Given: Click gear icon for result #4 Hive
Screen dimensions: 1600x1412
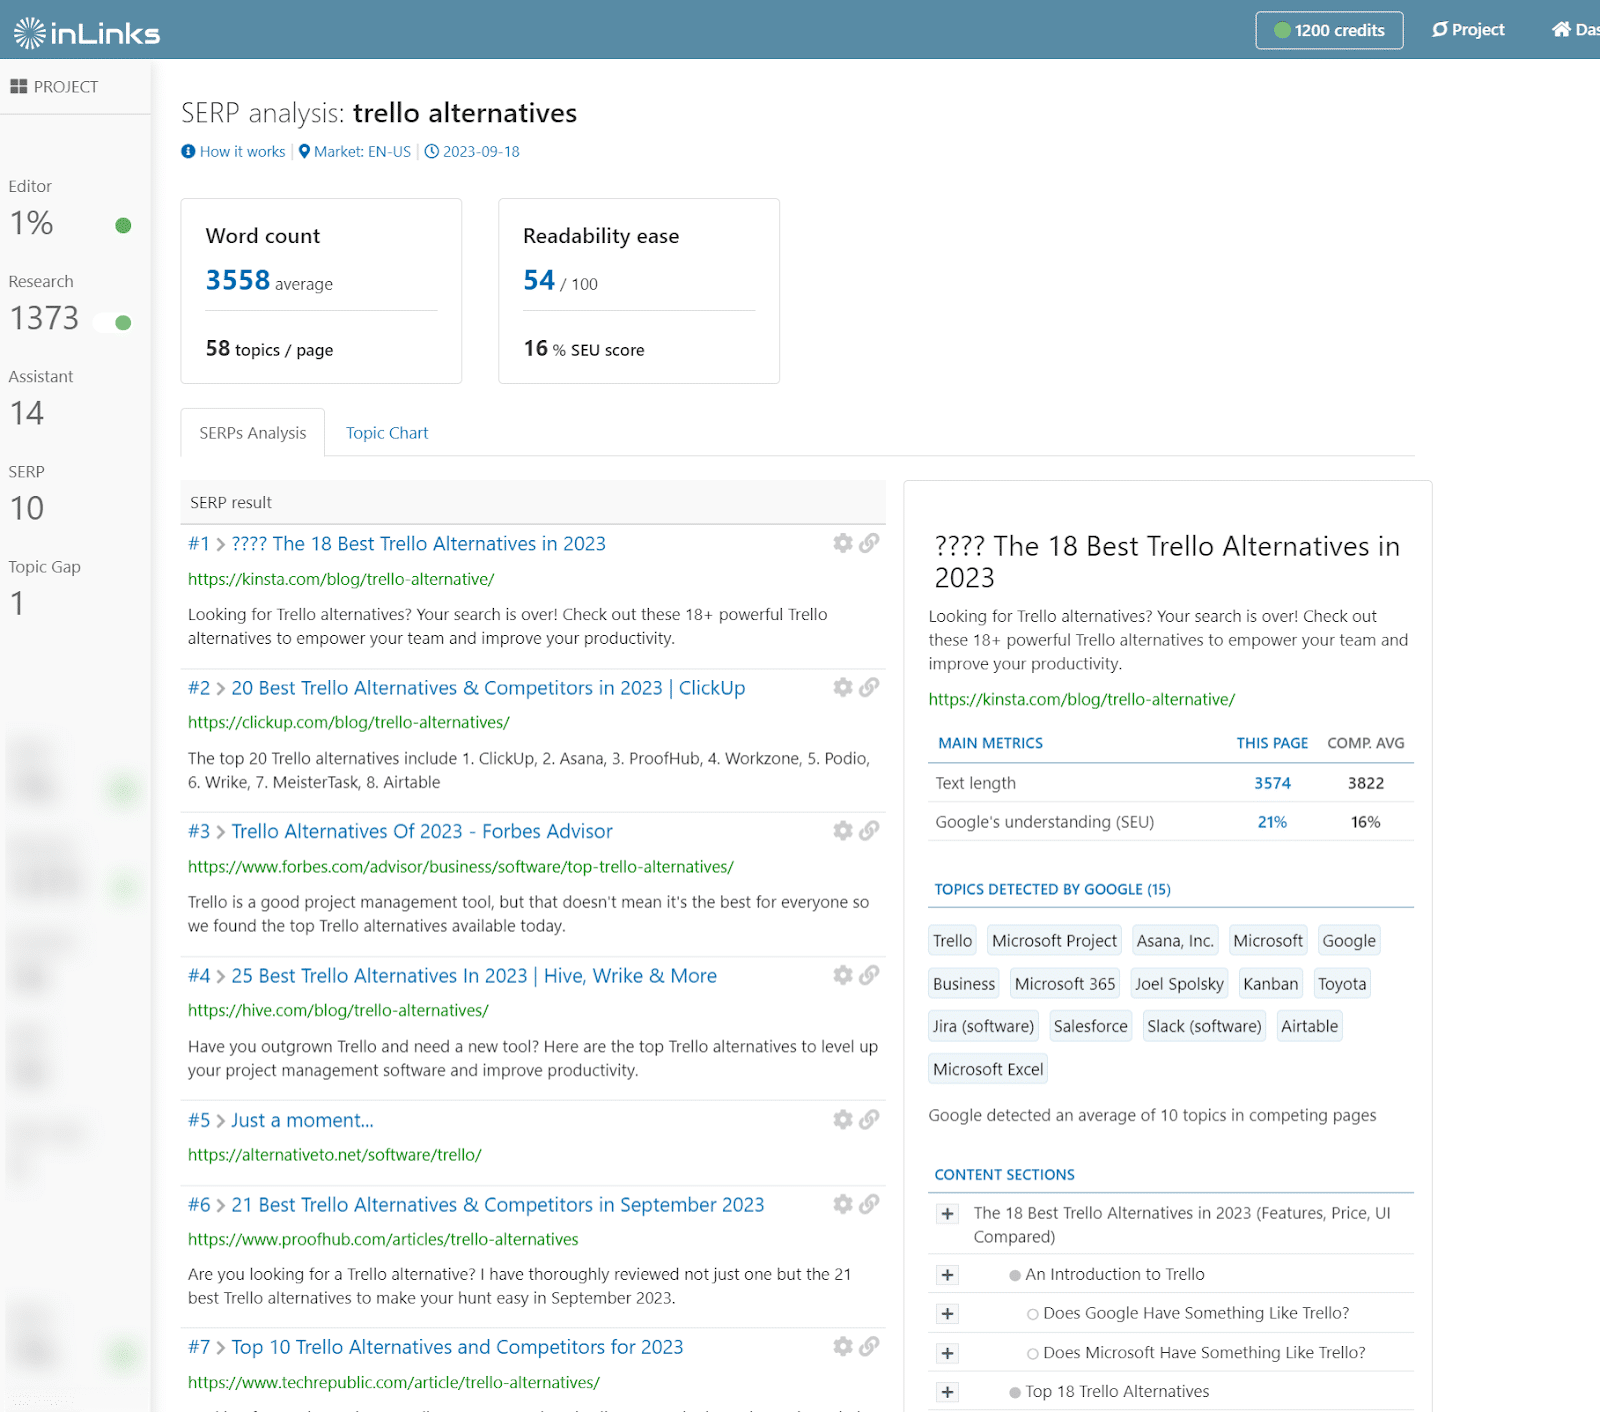Looking at the screenshot, I should (843, 974).
